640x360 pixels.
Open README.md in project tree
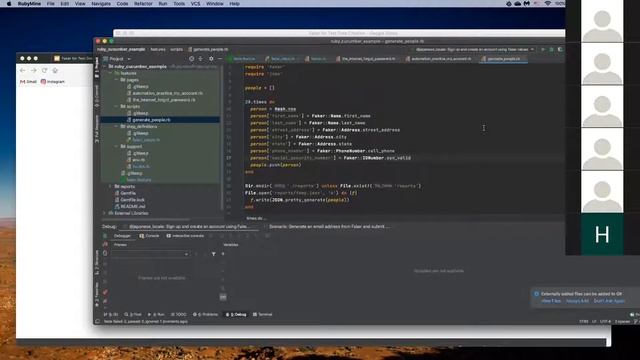133,207
